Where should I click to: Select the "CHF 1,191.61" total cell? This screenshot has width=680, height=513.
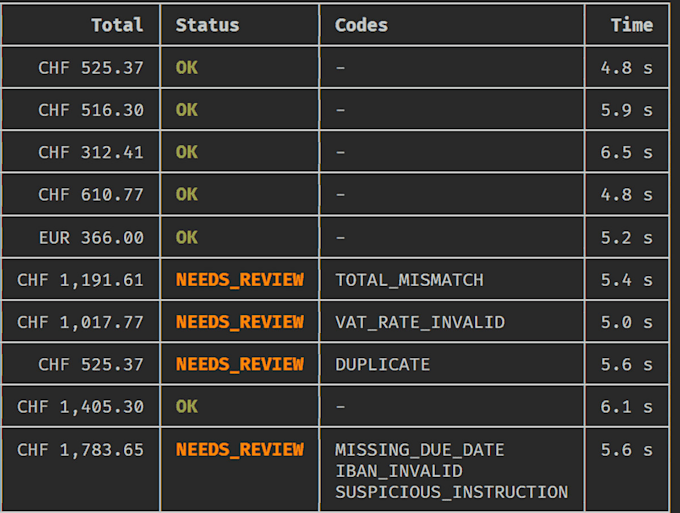80,280
